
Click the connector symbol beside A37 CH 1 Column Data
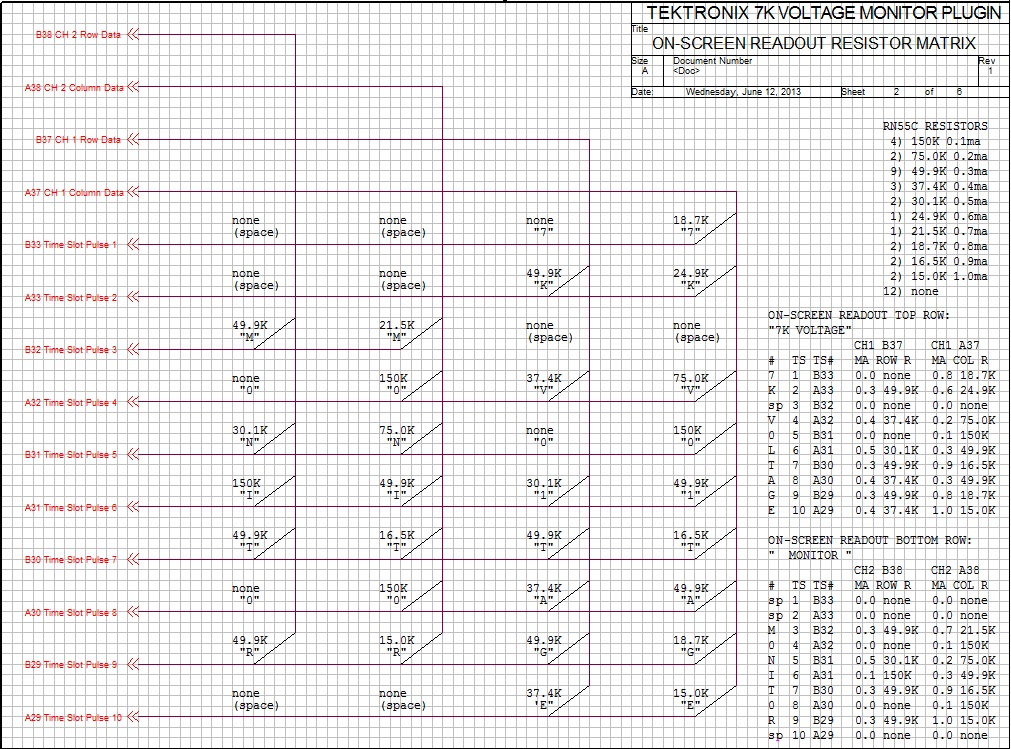pos(133,192)
